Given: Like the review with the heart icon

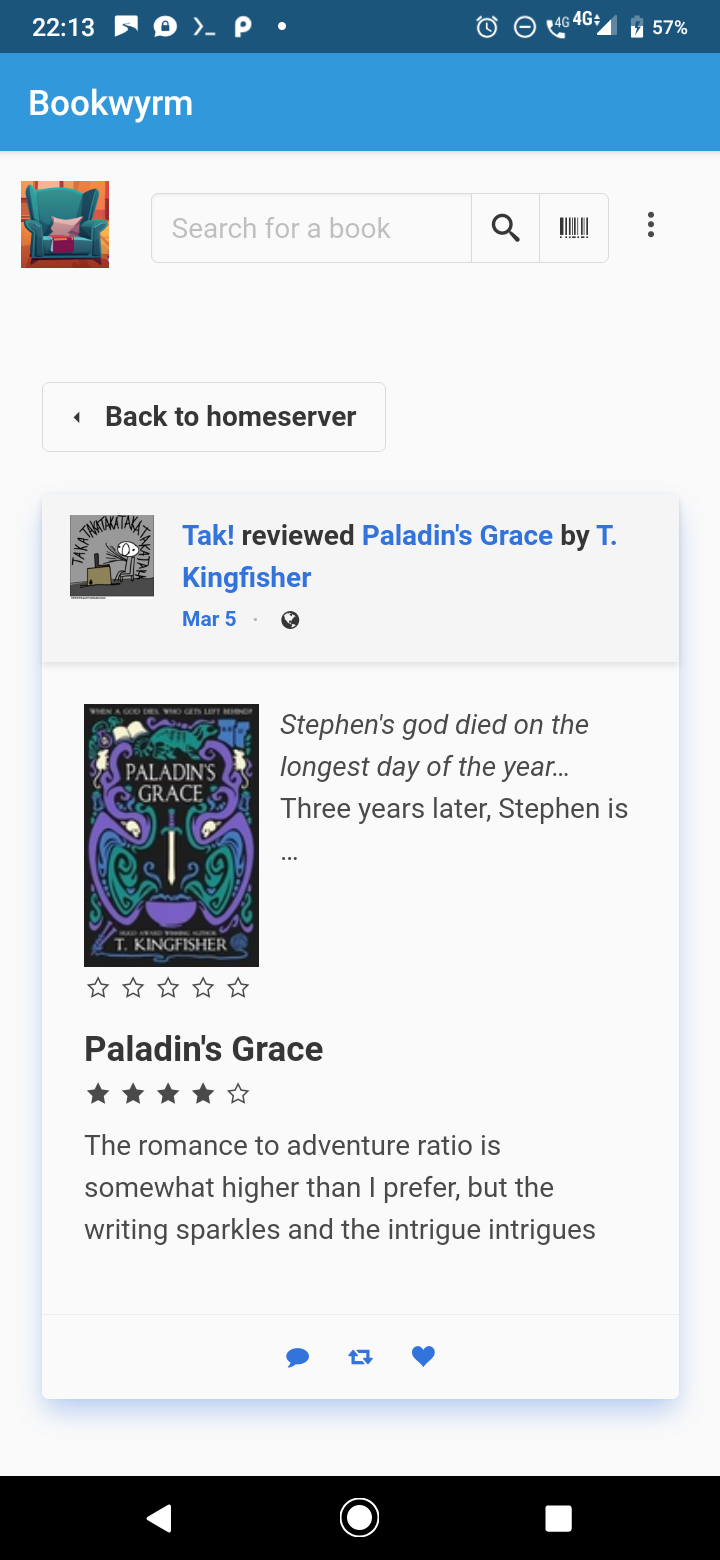Looking at the screenshot, I should (x=423, y=1356).
